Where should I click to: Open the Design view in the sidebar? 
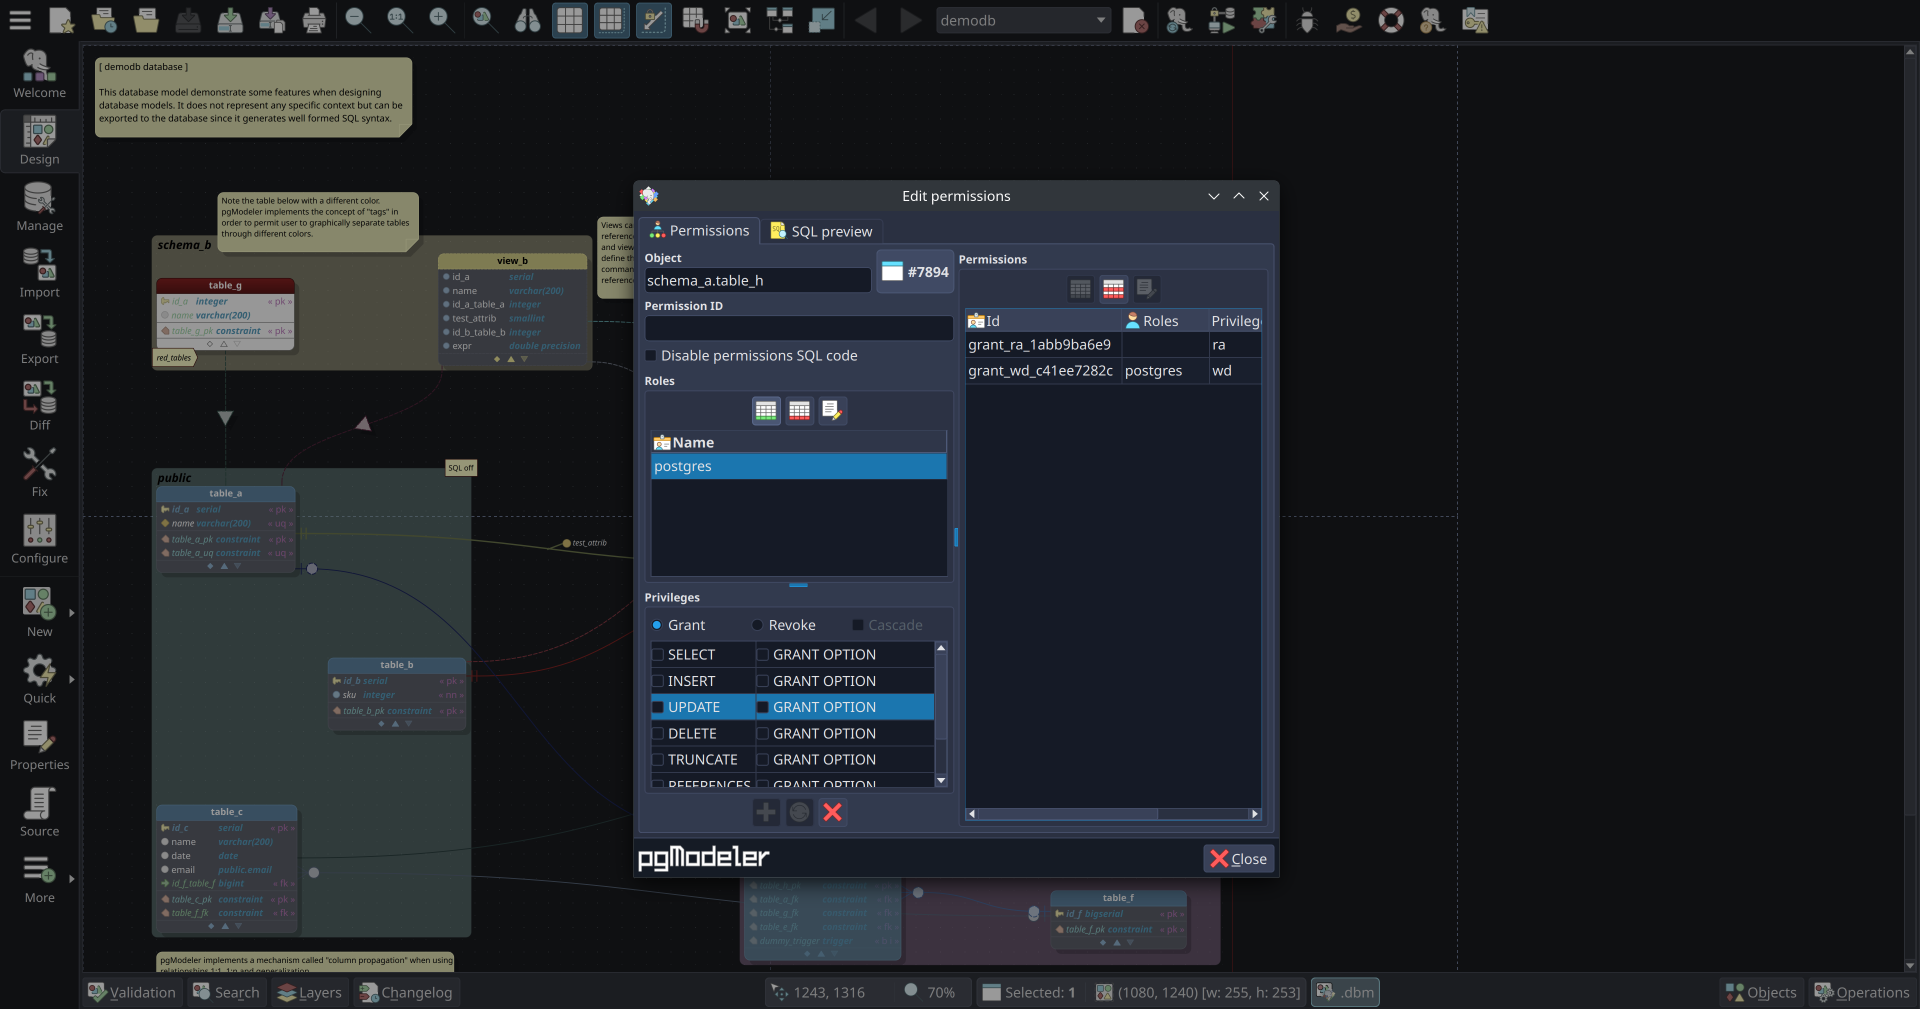pos(39,140)
